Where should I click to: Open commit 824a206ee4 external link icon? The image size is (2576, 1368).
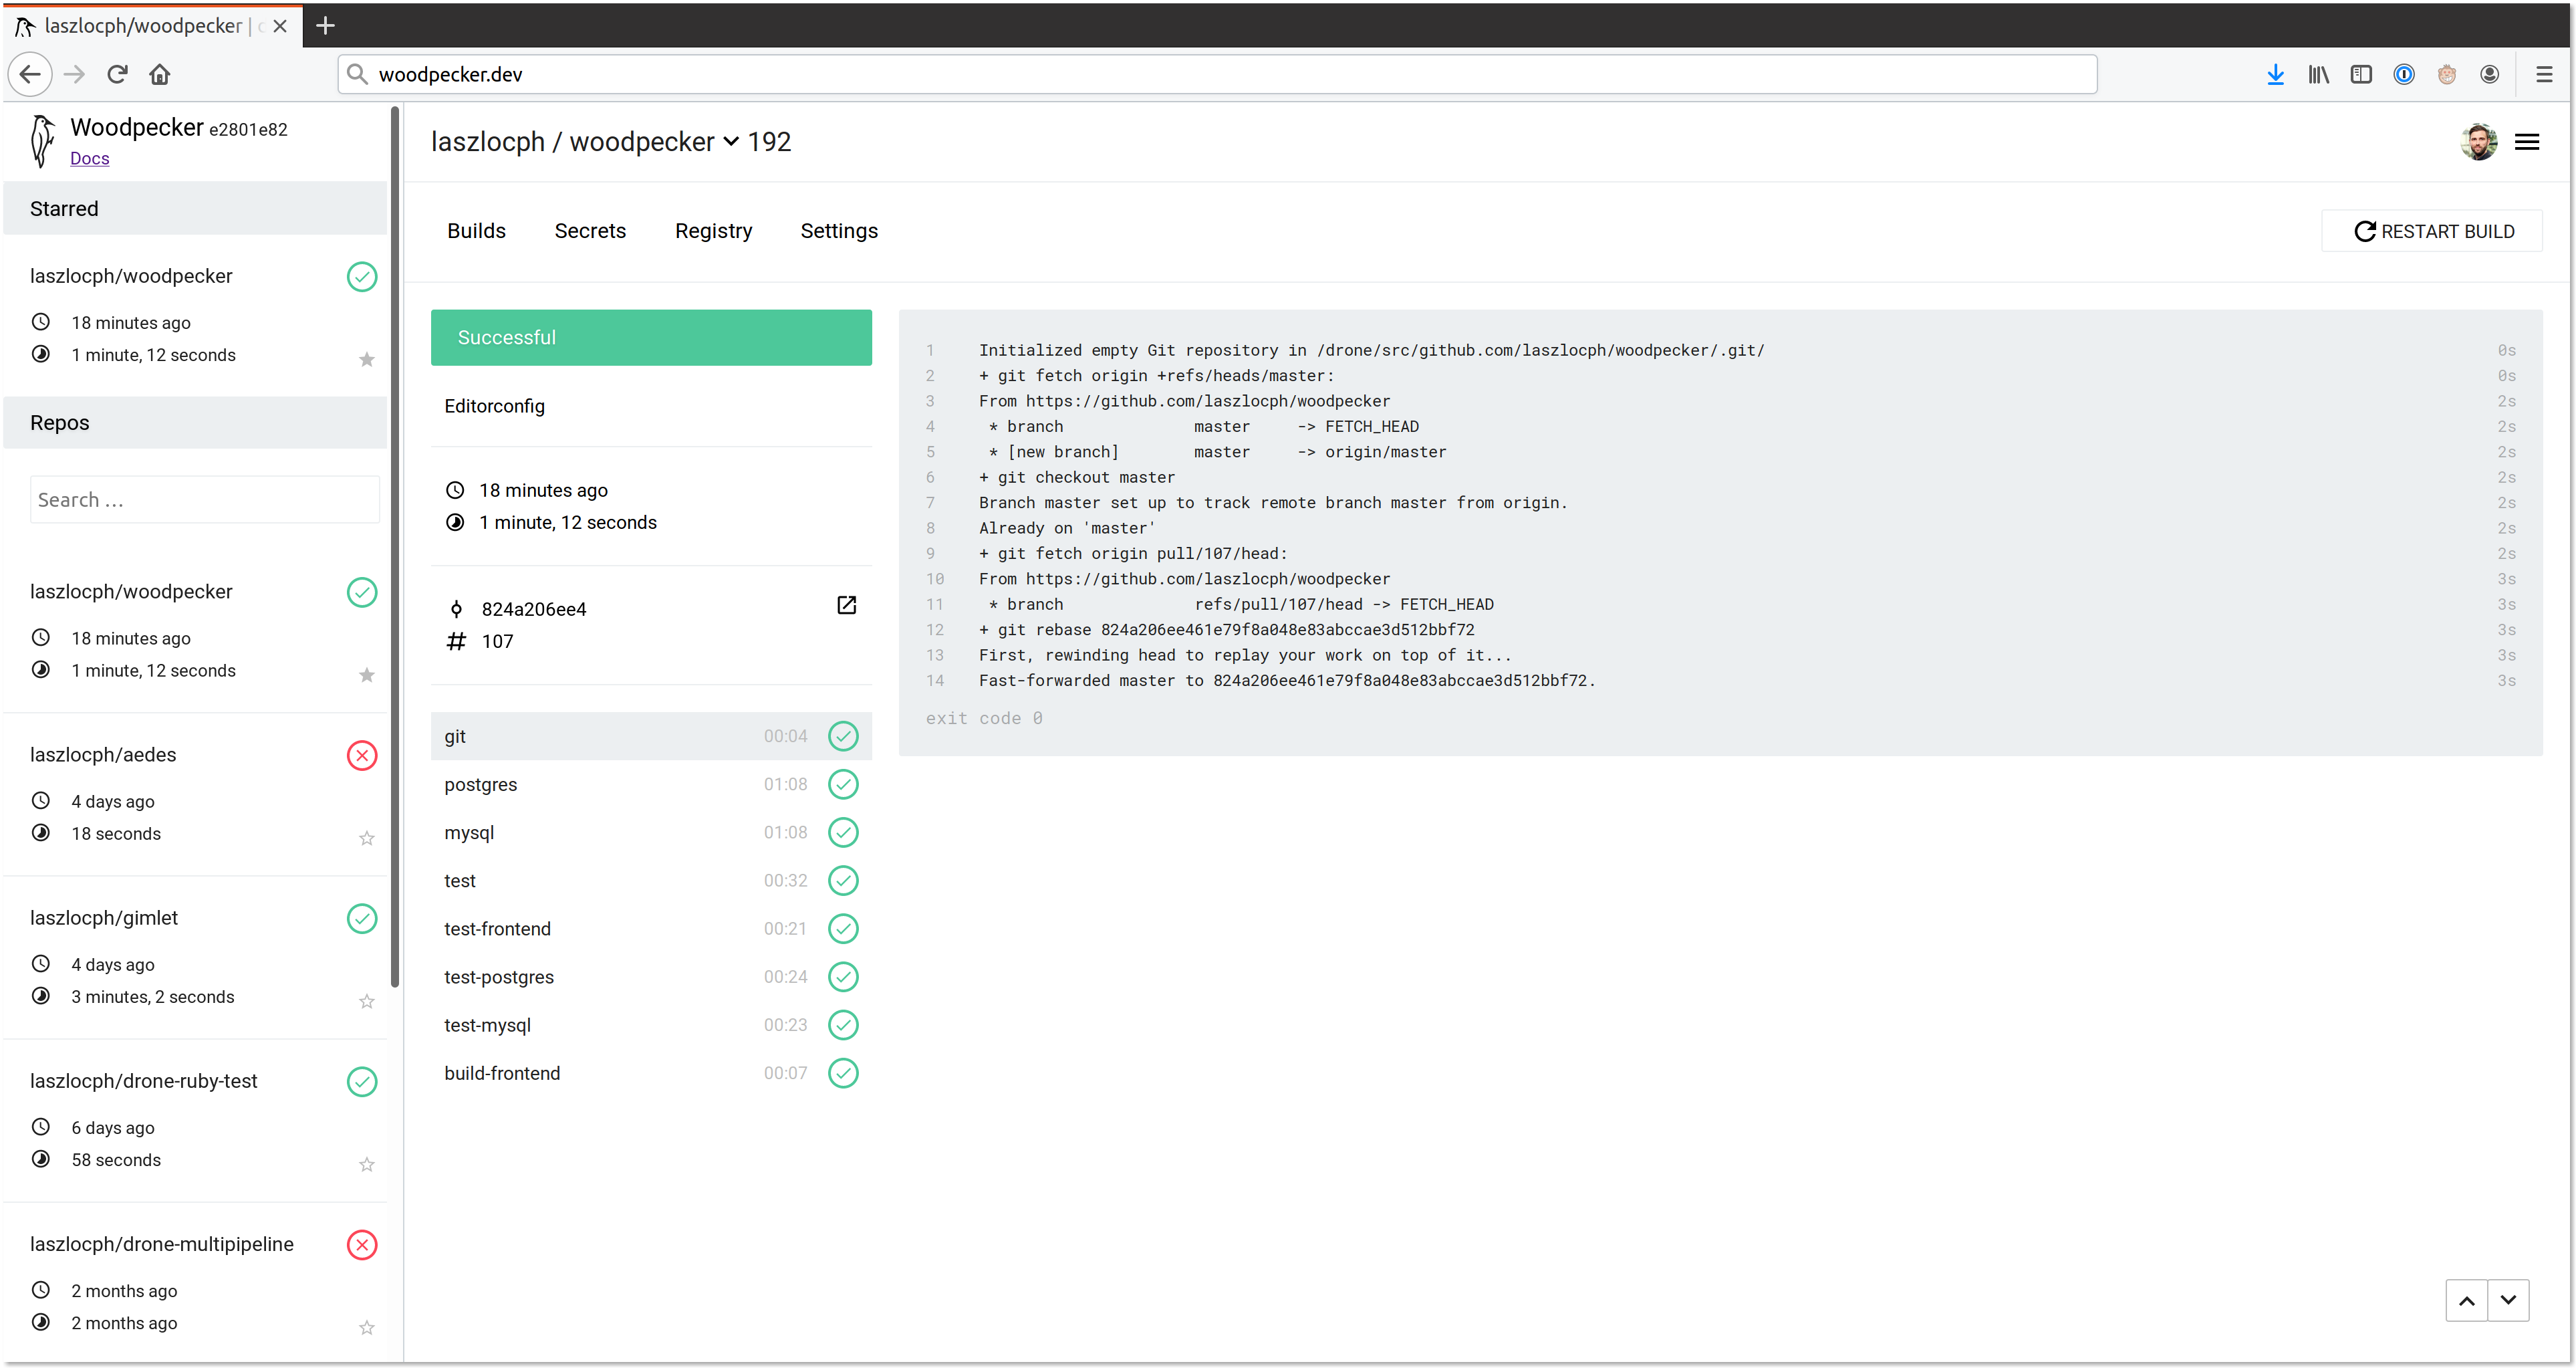click(846, 605)
